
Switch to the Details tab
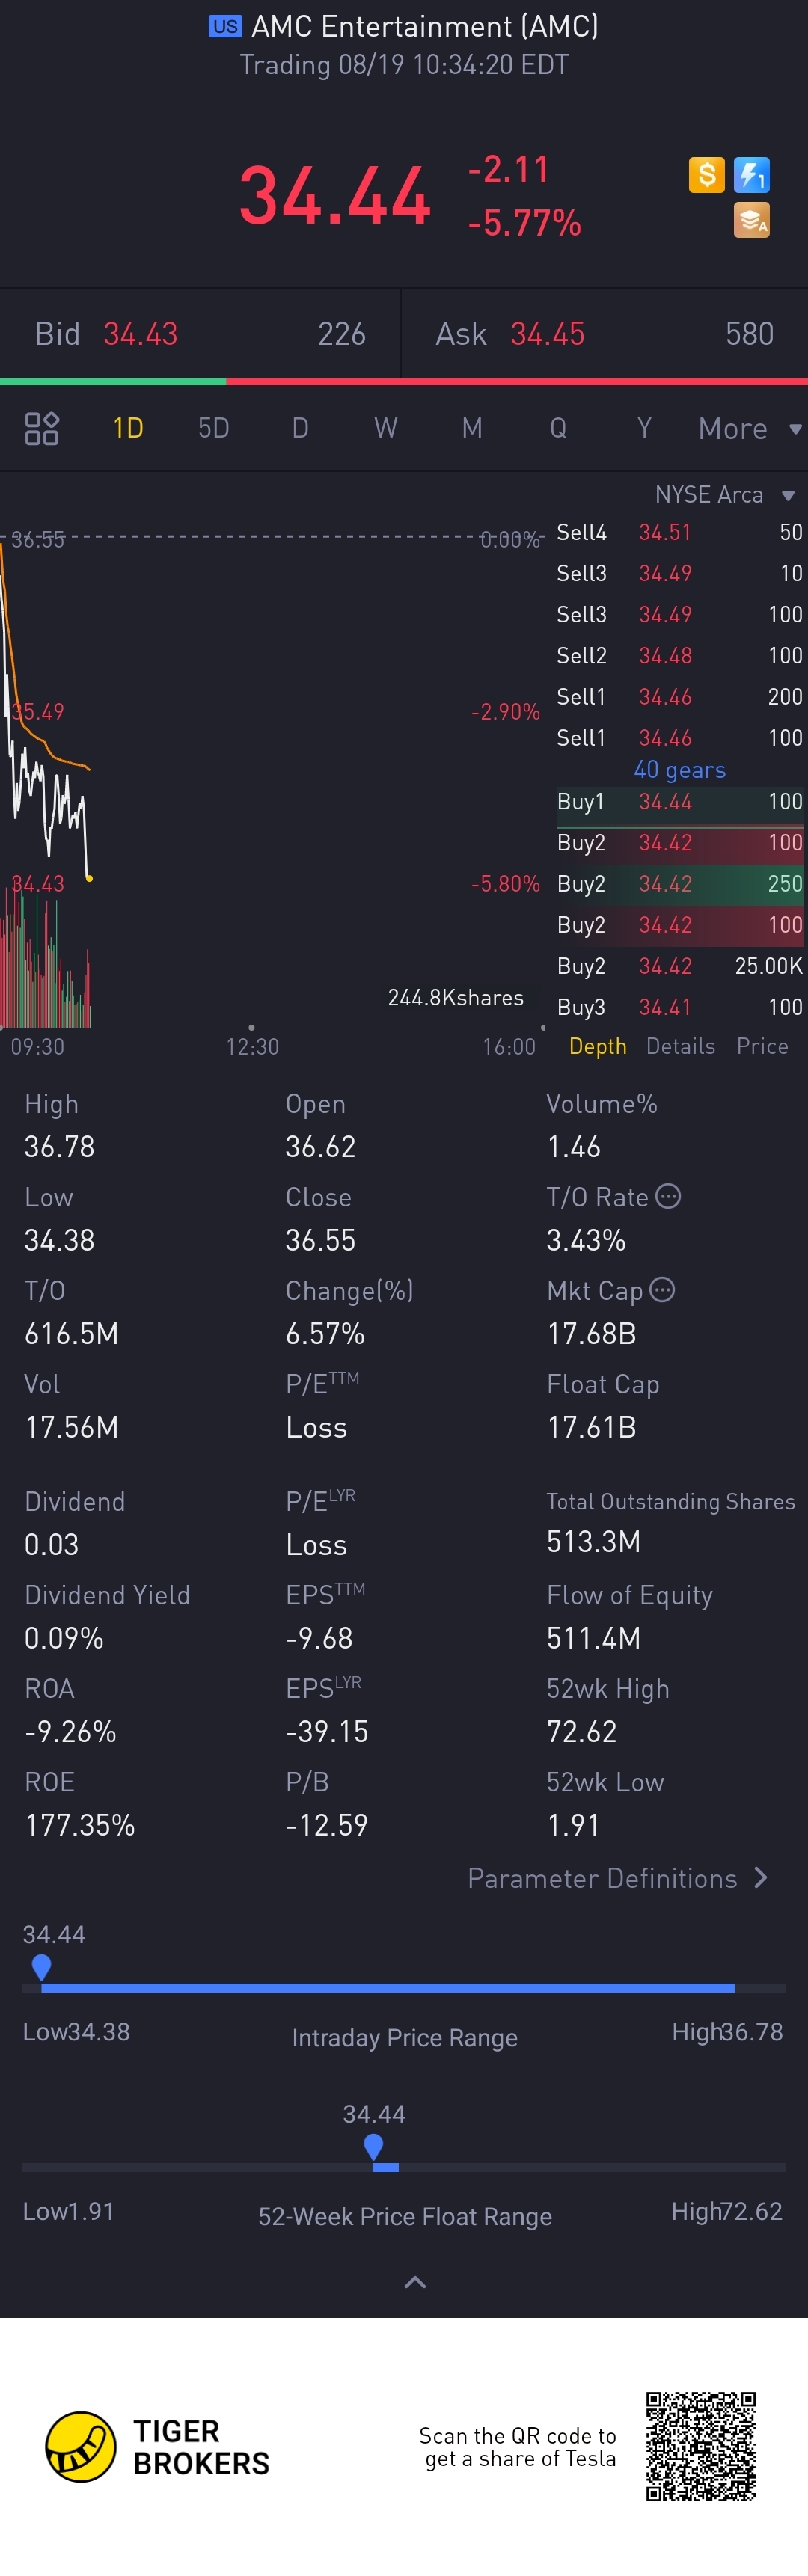coord(680,1046)
